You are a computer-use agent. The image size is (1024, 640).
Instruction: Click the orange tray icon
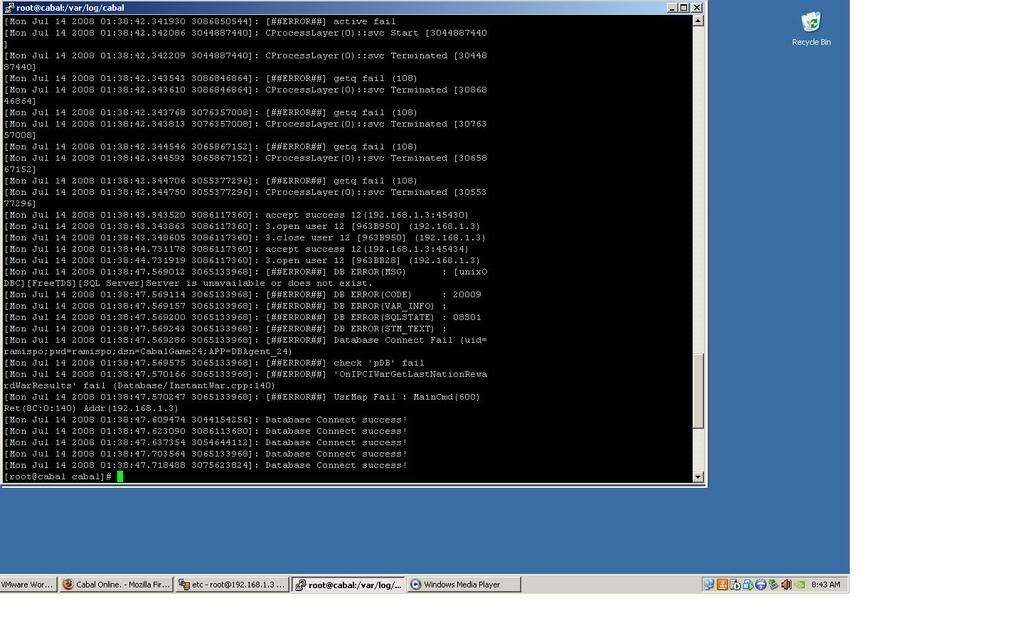click(722, 585)
